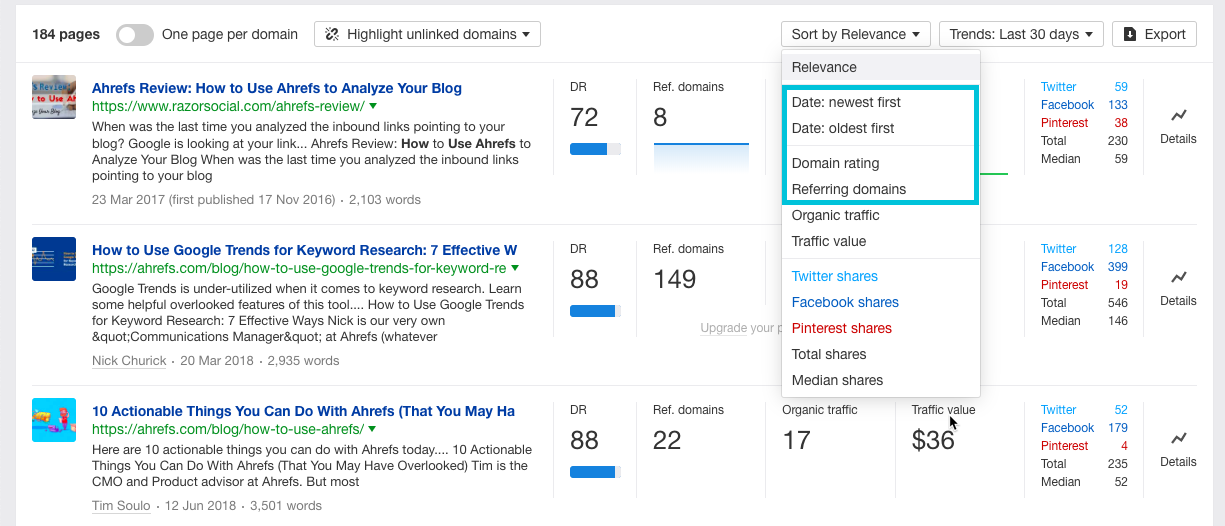The image size is (1225, 526).
Task: Open the Google Trends keyword research article
Action: (x=305, y=250)
